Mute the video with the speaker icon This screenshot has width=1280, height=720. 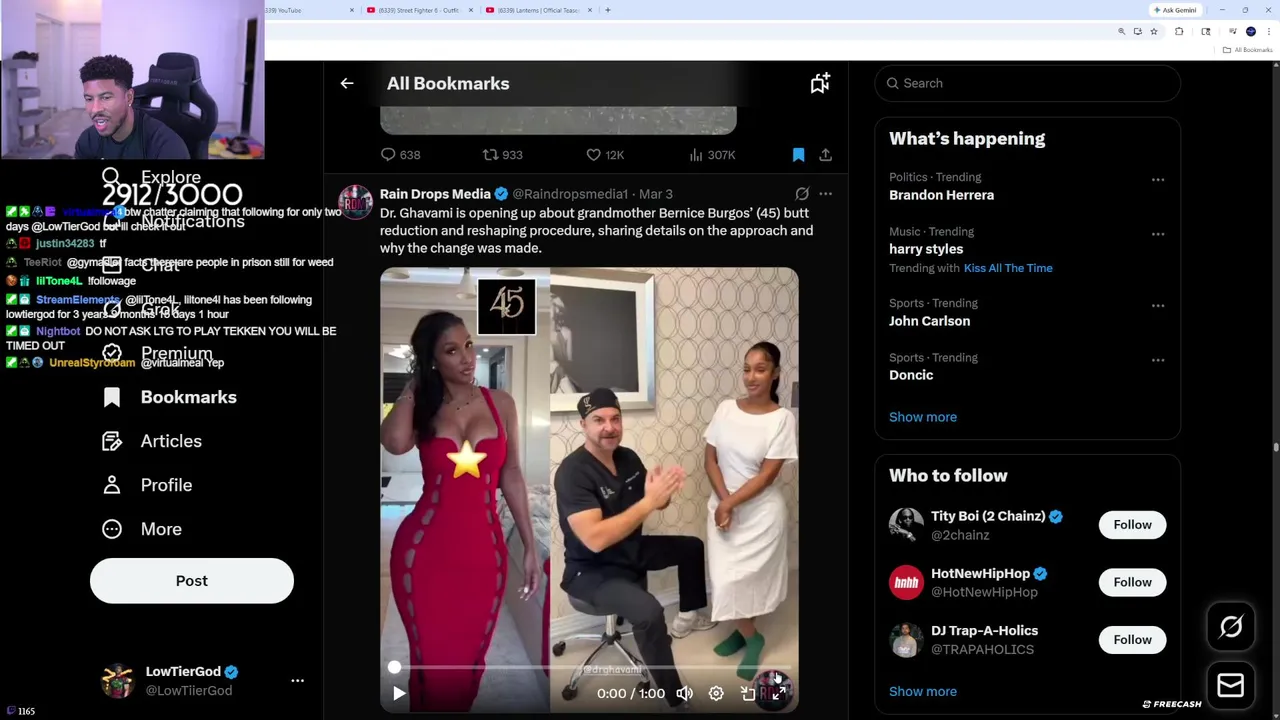point(685,693)
